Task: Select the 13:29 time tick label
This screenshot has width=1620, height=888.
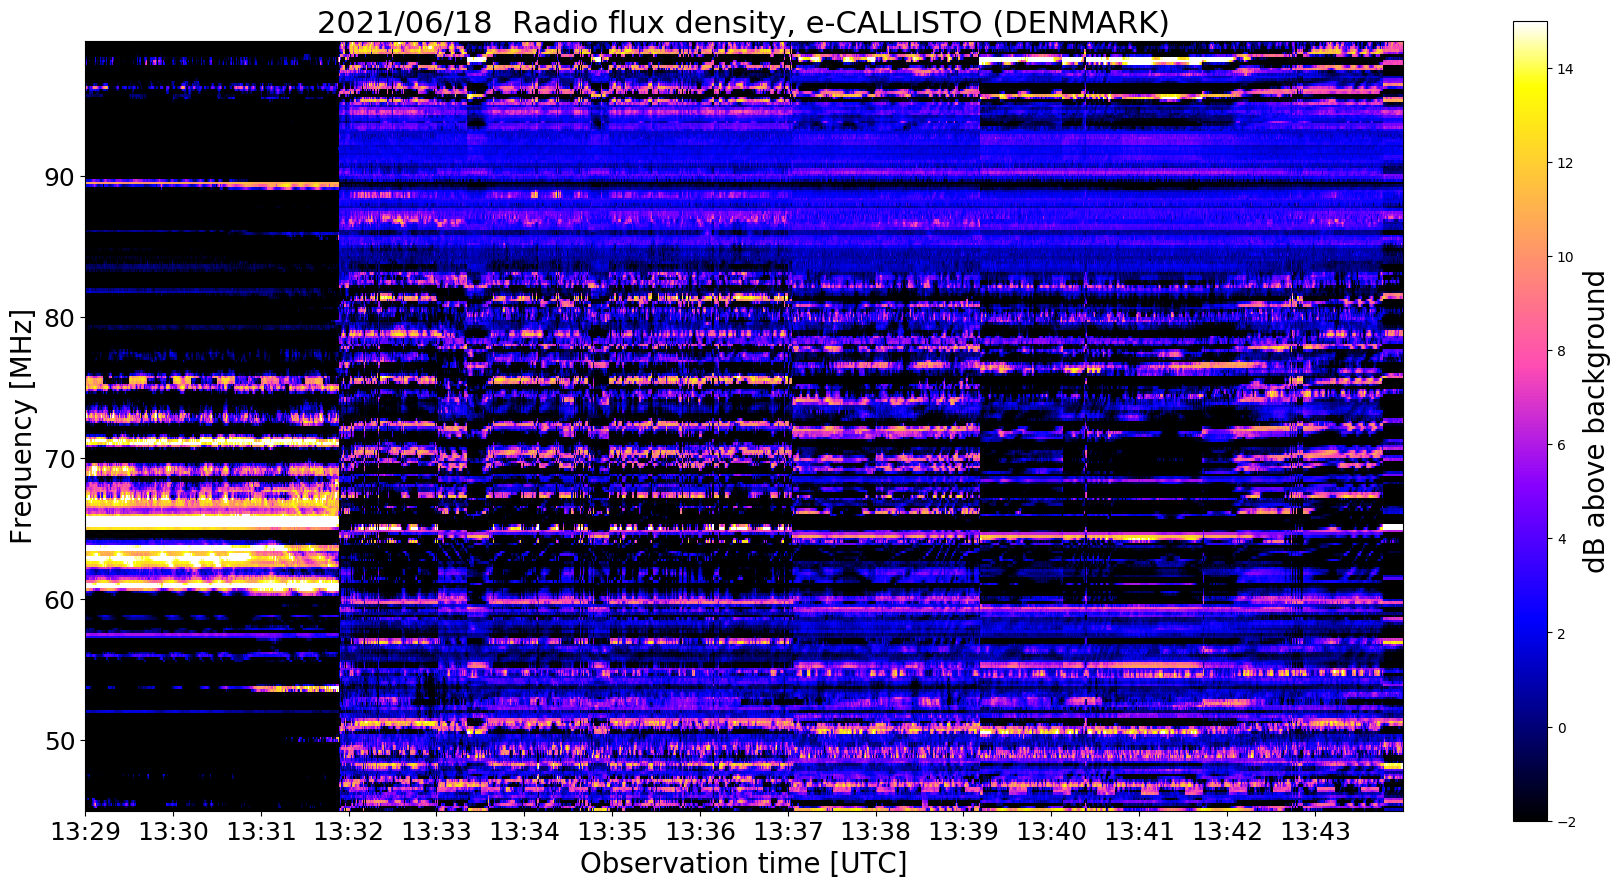Action: click(85, 832)
